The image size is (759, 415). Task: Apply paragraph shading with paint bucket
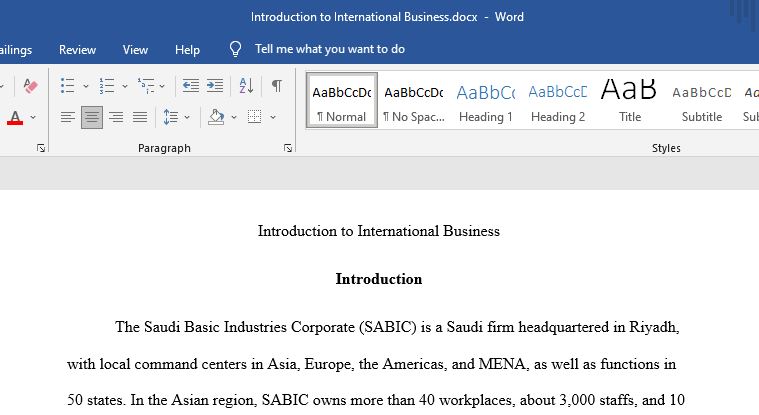pos(216,117)
